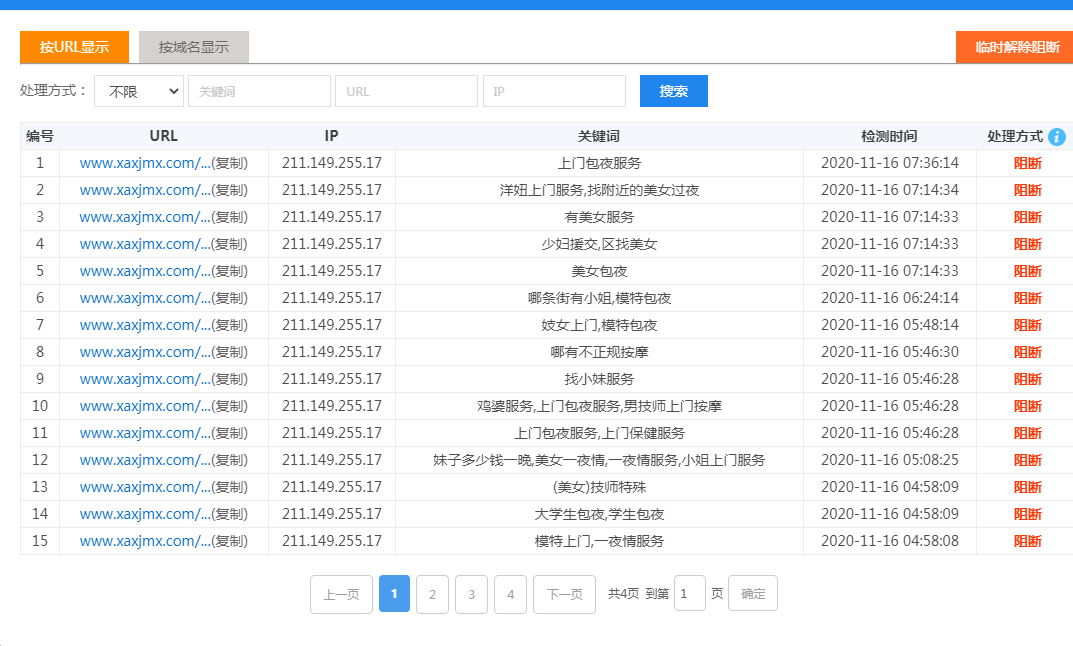Viewport: 1073px width, 646px height.
Task: Click the 上一页 pagination button
Action: click(339, 593)
